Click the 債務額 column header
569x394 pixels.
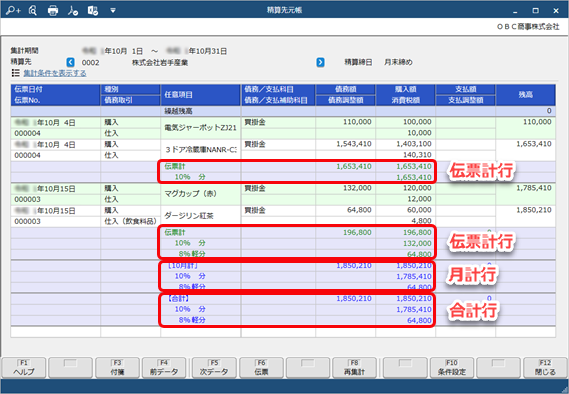345,90
